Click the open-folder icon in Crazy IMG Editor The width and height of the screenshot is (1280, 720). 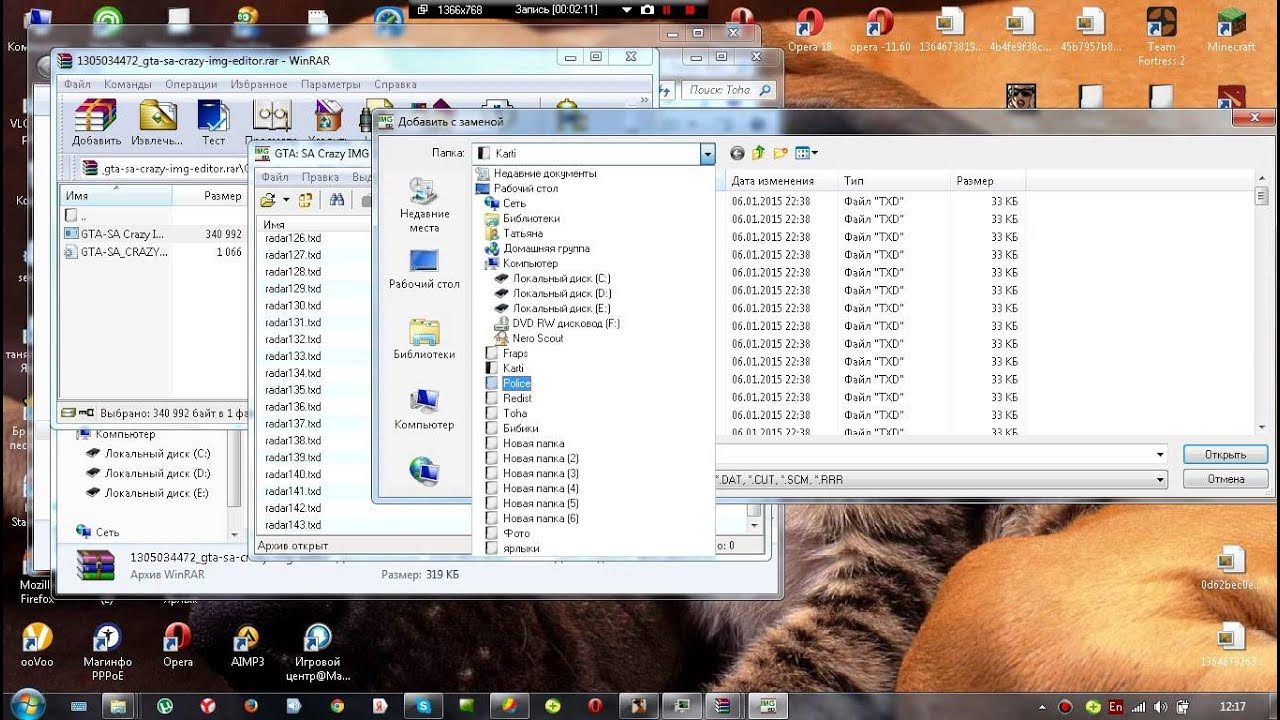click(268, 200)
